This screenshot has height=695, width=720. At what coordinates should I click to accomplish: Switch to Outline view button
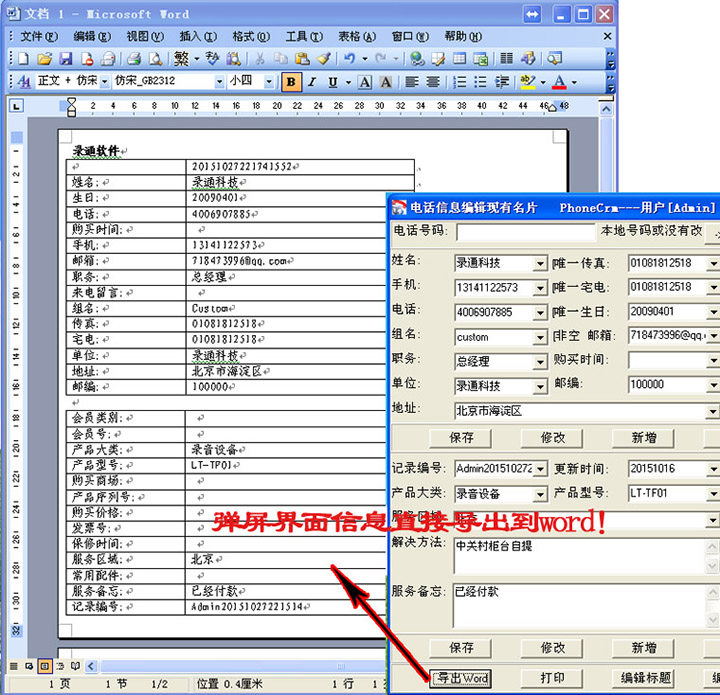click(x=60, y=666)
